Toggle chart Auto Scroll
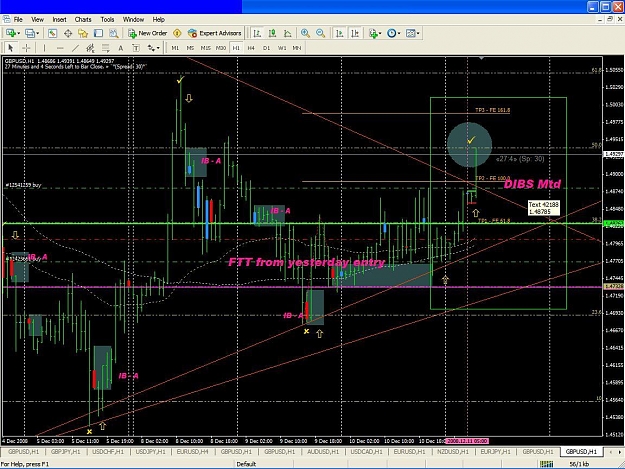 340,33
